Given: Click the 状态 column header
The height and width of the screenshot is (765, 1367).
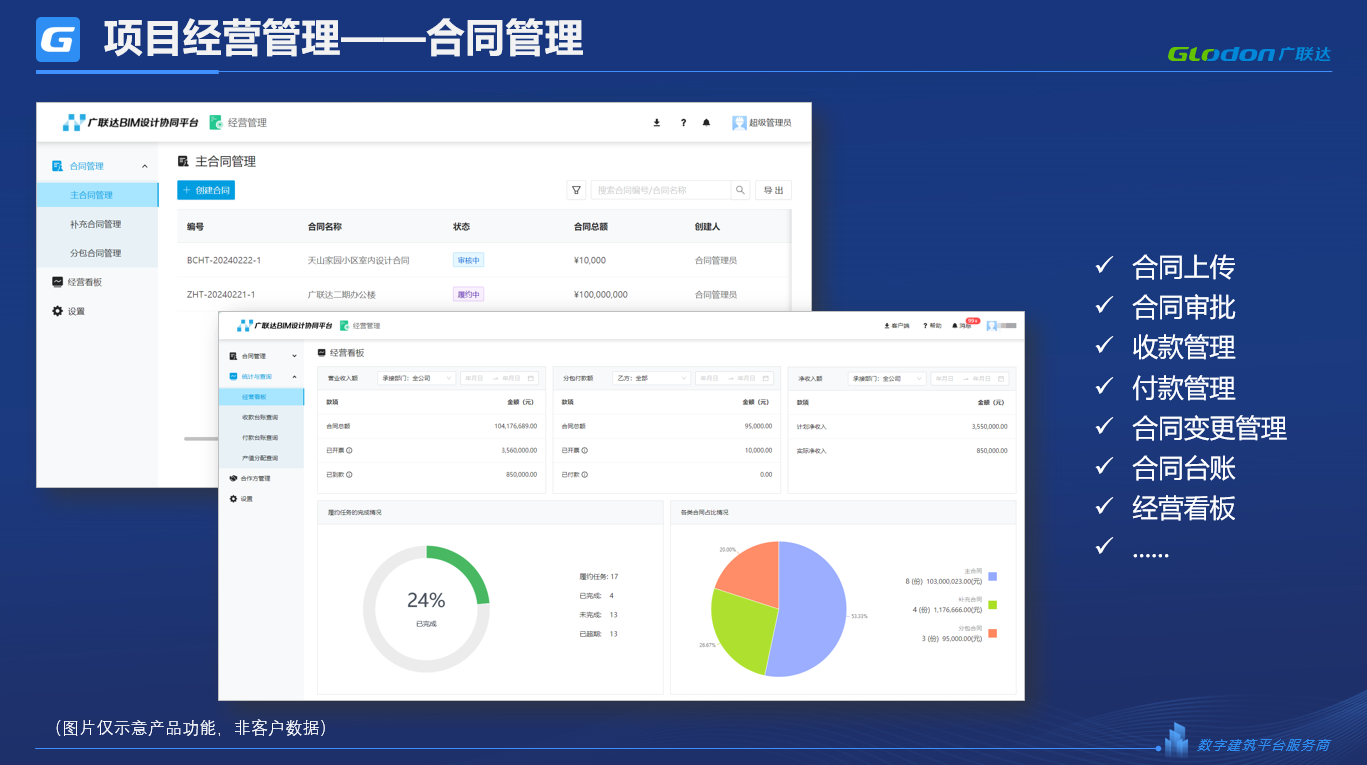Looking at the screenshot, I should [x=462, y=227].
